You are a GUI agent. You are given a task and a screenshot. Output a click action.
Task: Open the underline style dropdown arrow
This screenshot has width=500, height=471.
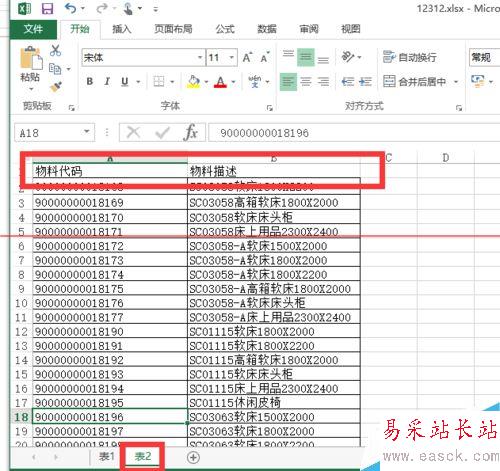pos(138,81)
